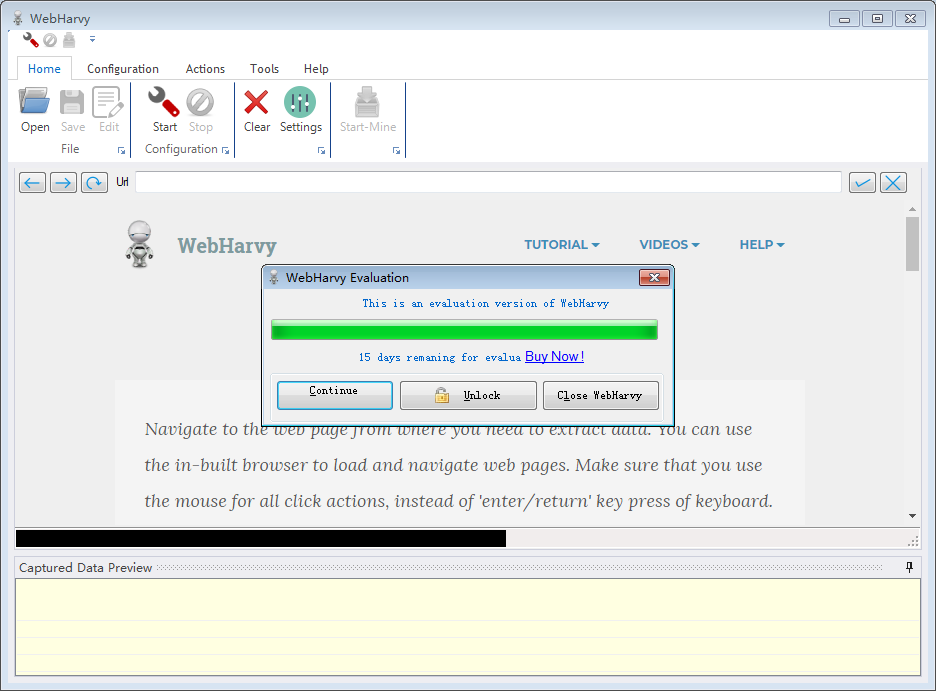The width and height of the screenshot is (936, 691).
Task: Click the Close WebHarvy button
Action: (x=601, y=395)
